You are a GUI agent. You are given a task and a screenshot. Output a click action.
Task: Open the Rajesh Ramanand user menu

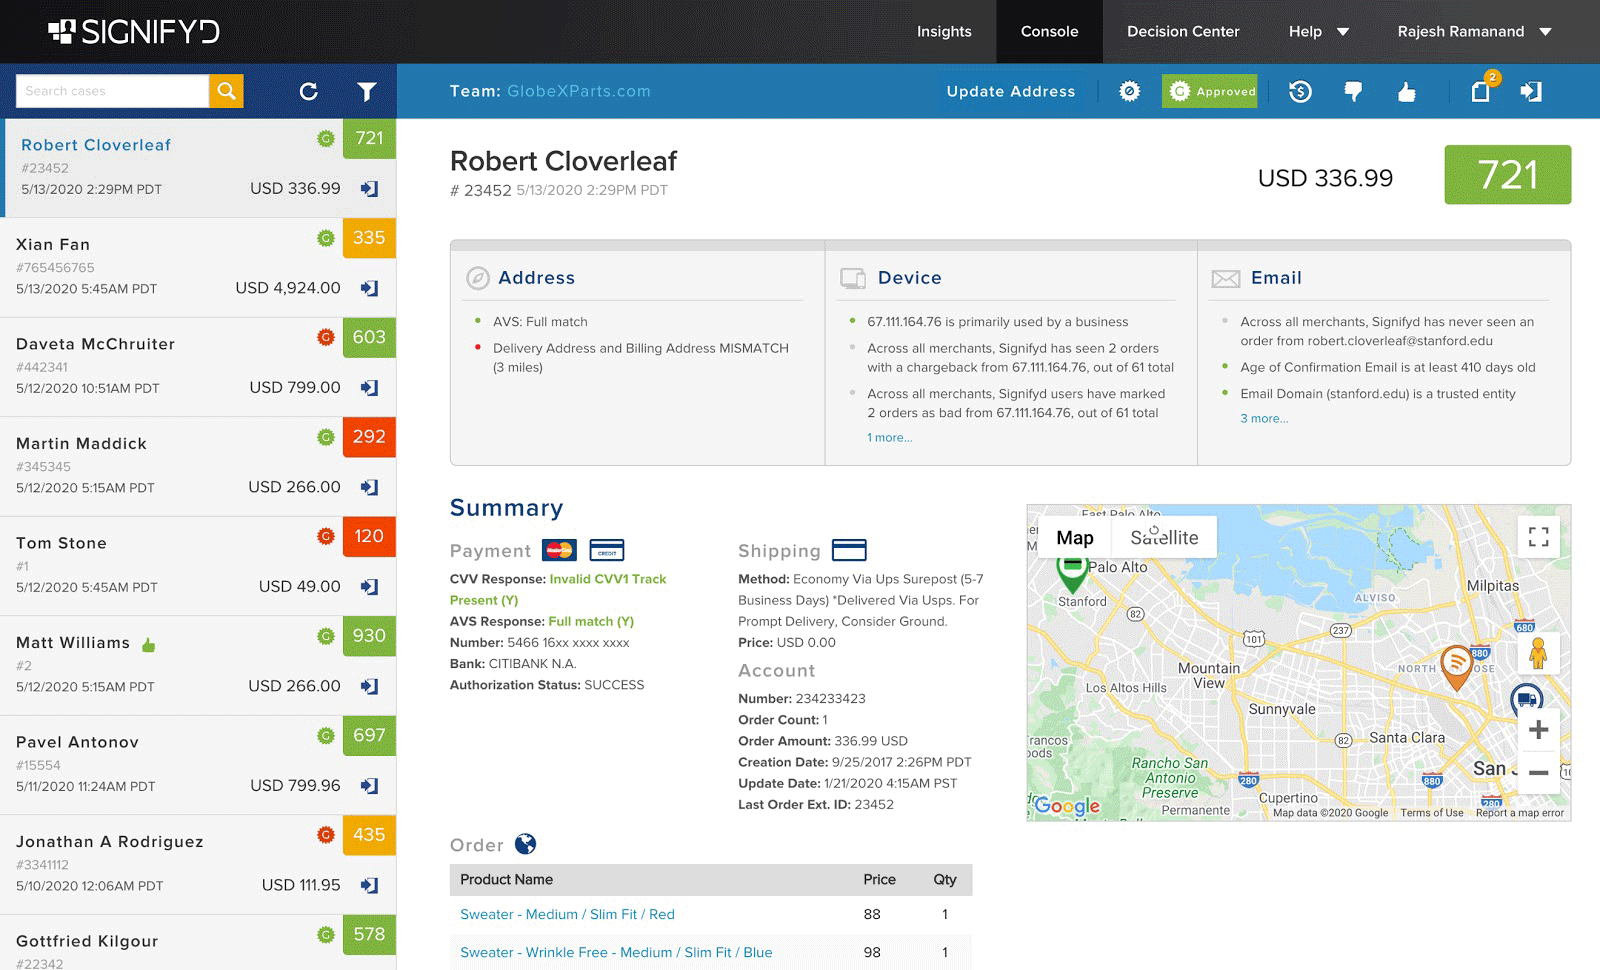(1475, 32)
